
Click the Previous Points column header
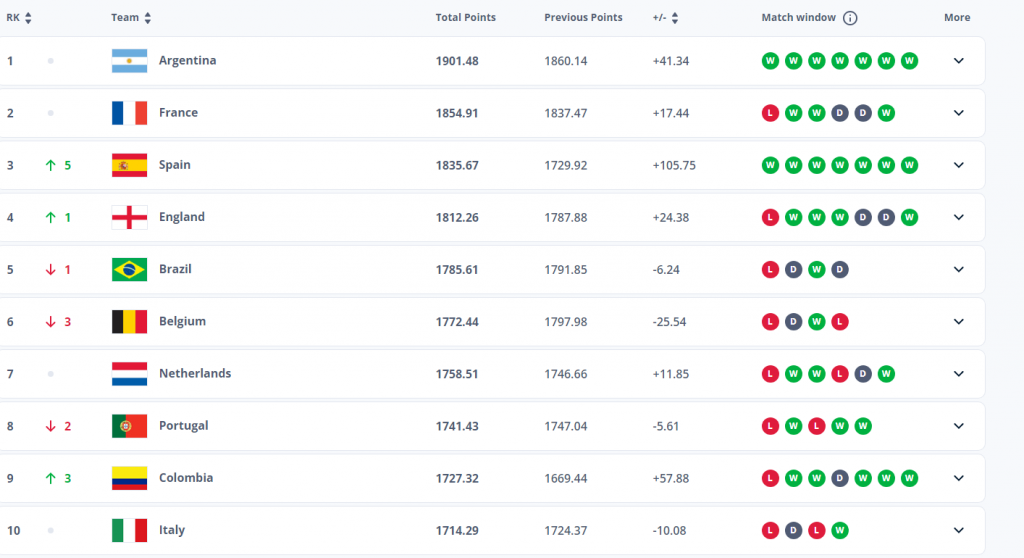(583, 18)
